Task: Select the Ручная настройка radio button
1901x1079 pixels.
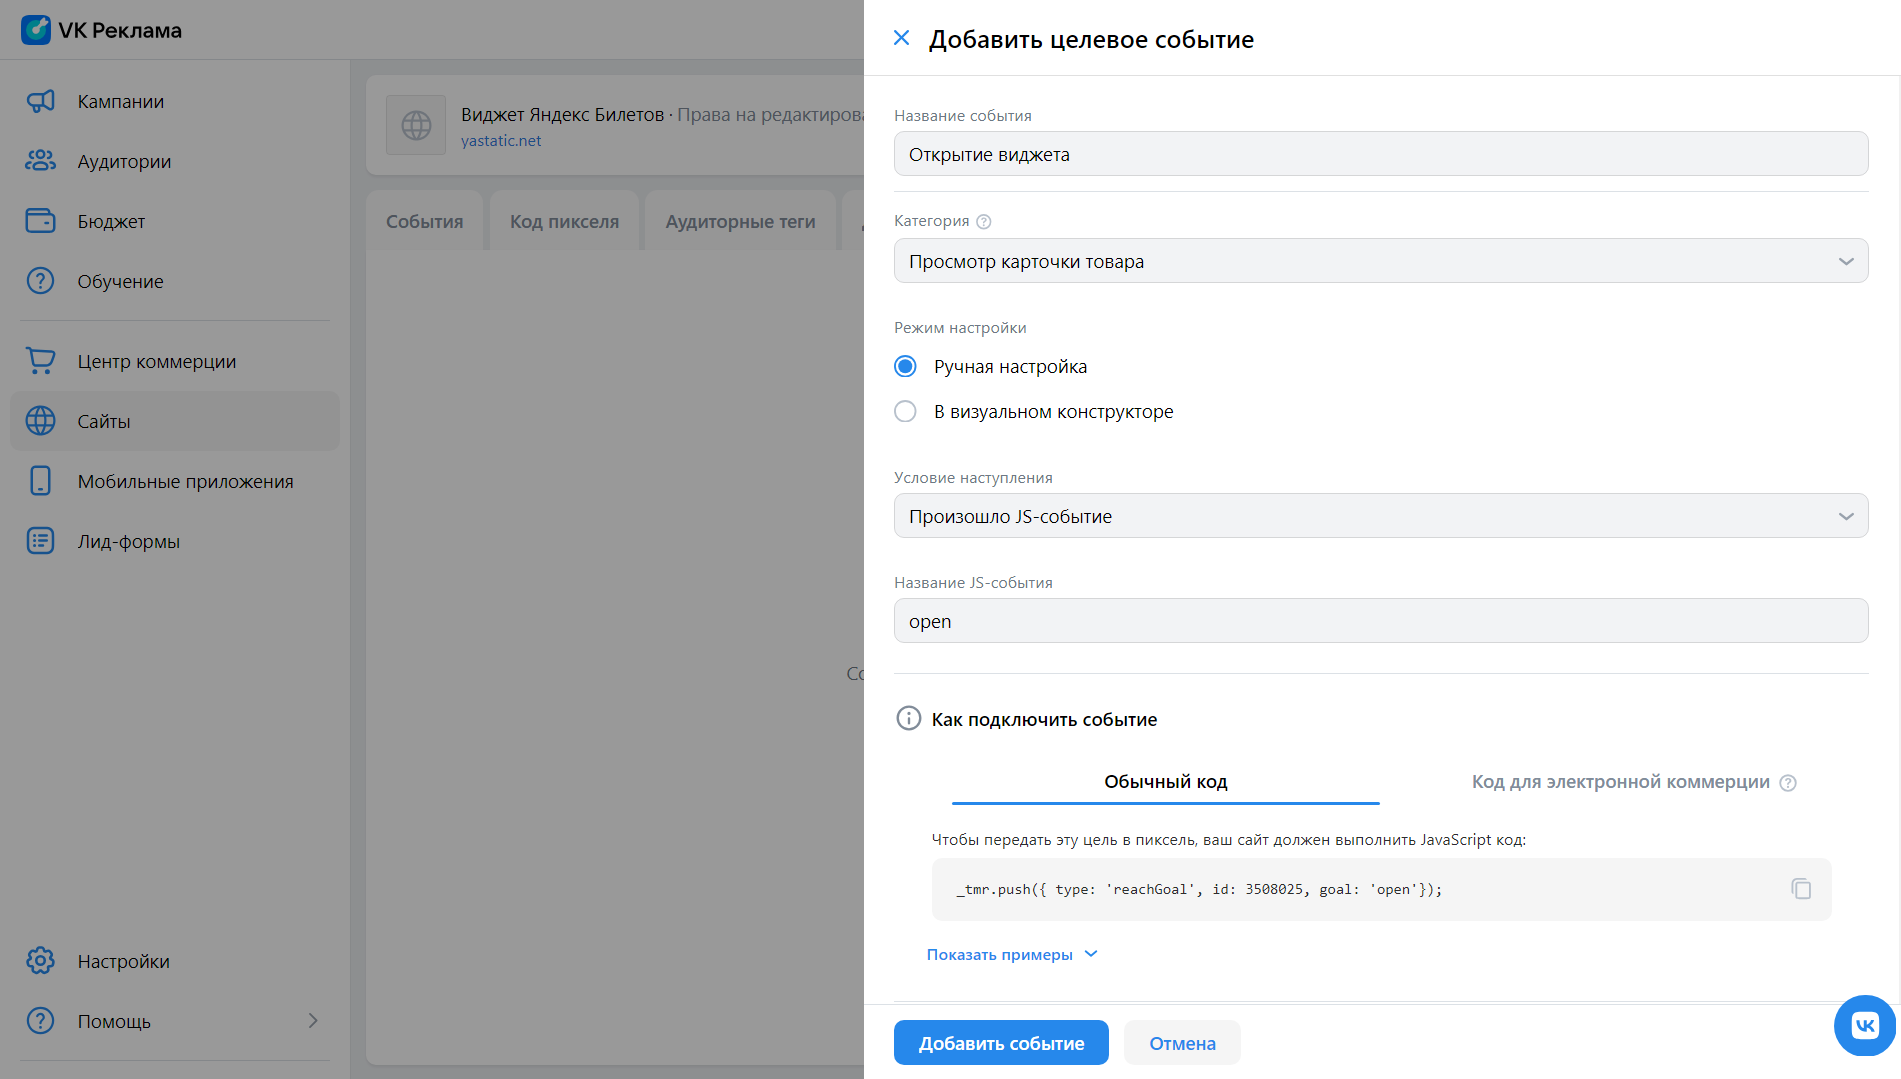Action: point(905,367)
